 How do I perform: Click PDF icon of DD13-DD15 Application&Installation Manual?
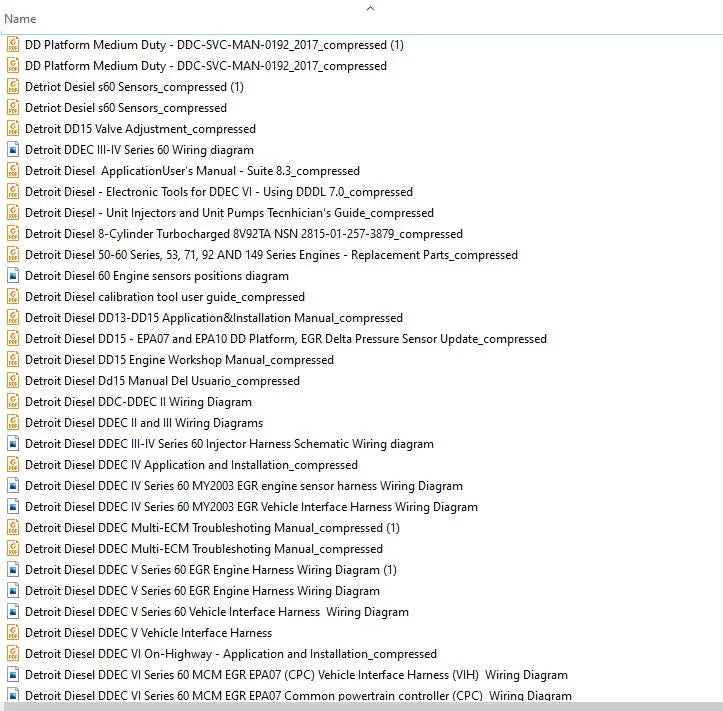13,318
